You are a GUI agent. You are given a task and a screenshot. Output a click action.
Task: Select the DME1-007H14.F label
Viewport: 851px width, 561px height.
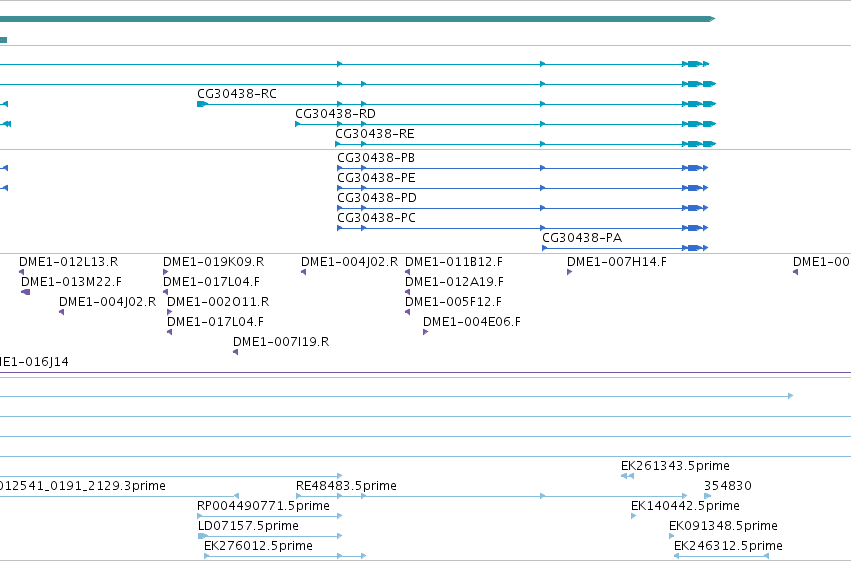617,262
